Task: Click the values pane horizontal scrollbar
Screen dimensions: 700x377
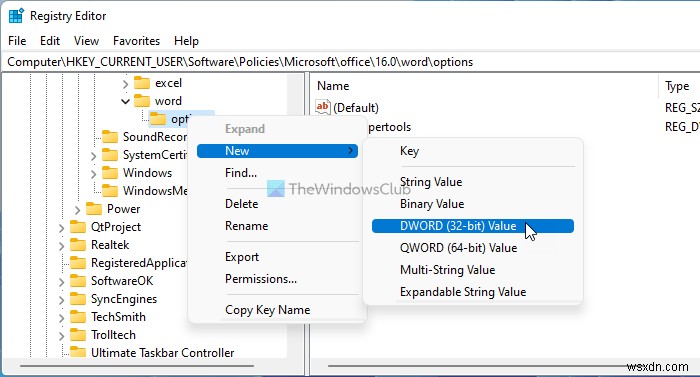Action: pos(482,366)
